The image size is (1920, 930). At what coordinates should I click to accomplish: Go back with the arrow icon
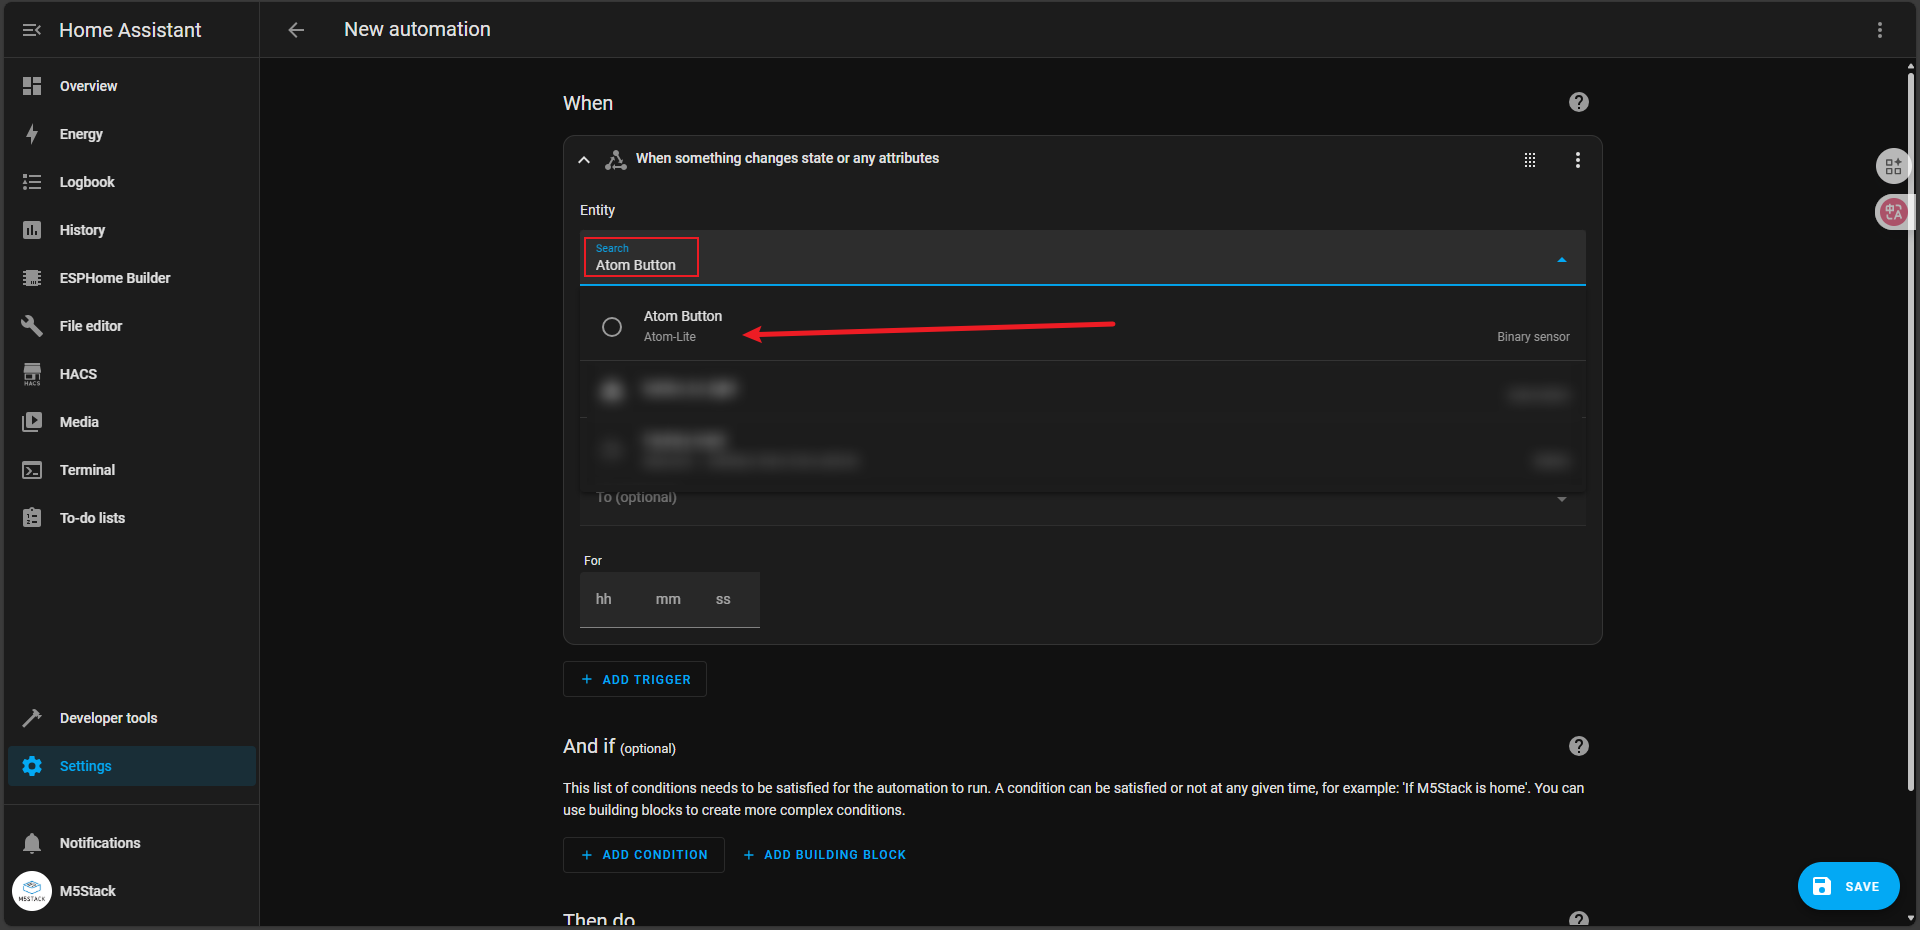(x=296, y=30)
